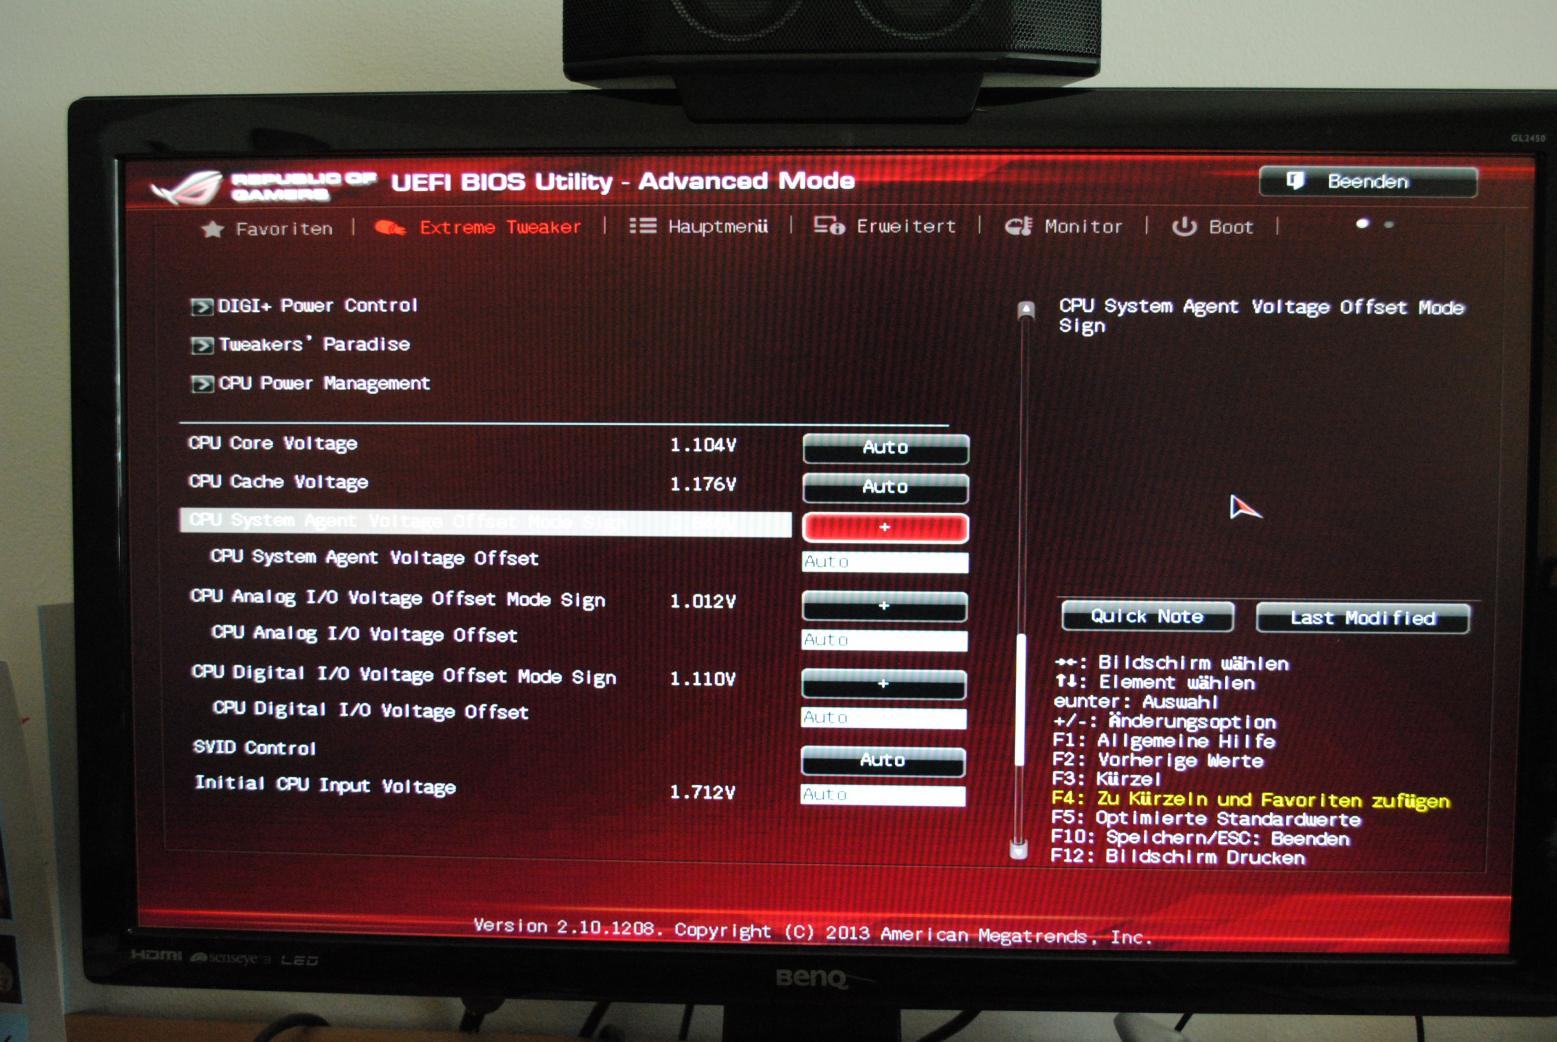Click CPU Analog I/O Voltage Offset field
Image resolution: width=1557 pixels, height=1042 pixels.
click(x=884, y=640)
